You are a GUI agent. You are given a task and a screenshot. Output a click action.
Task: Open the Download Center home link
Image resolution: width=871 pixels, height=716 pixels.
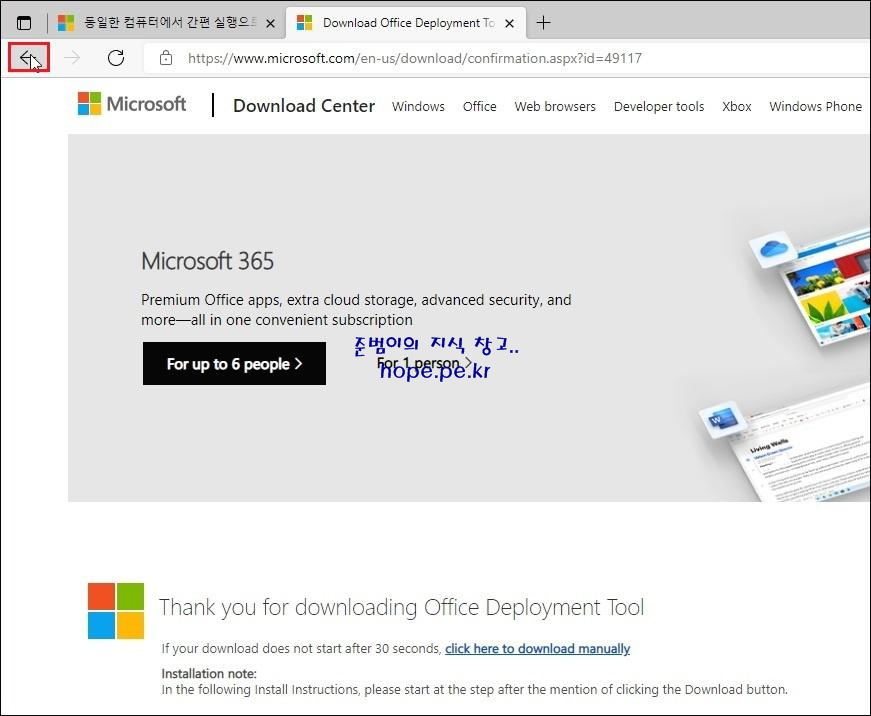[304, 106]
